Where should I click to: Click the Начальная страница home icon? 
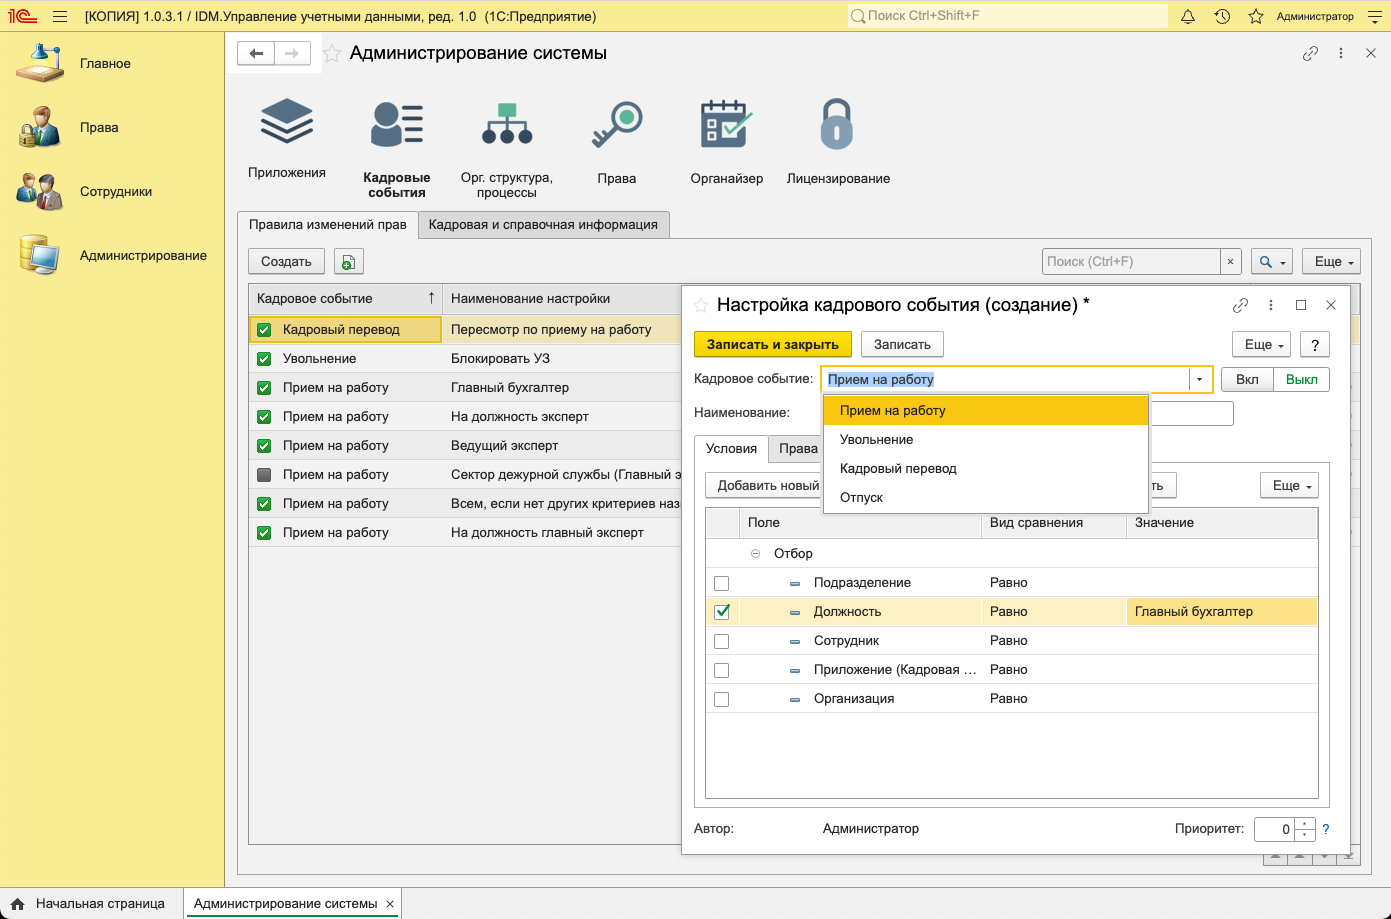17,903
